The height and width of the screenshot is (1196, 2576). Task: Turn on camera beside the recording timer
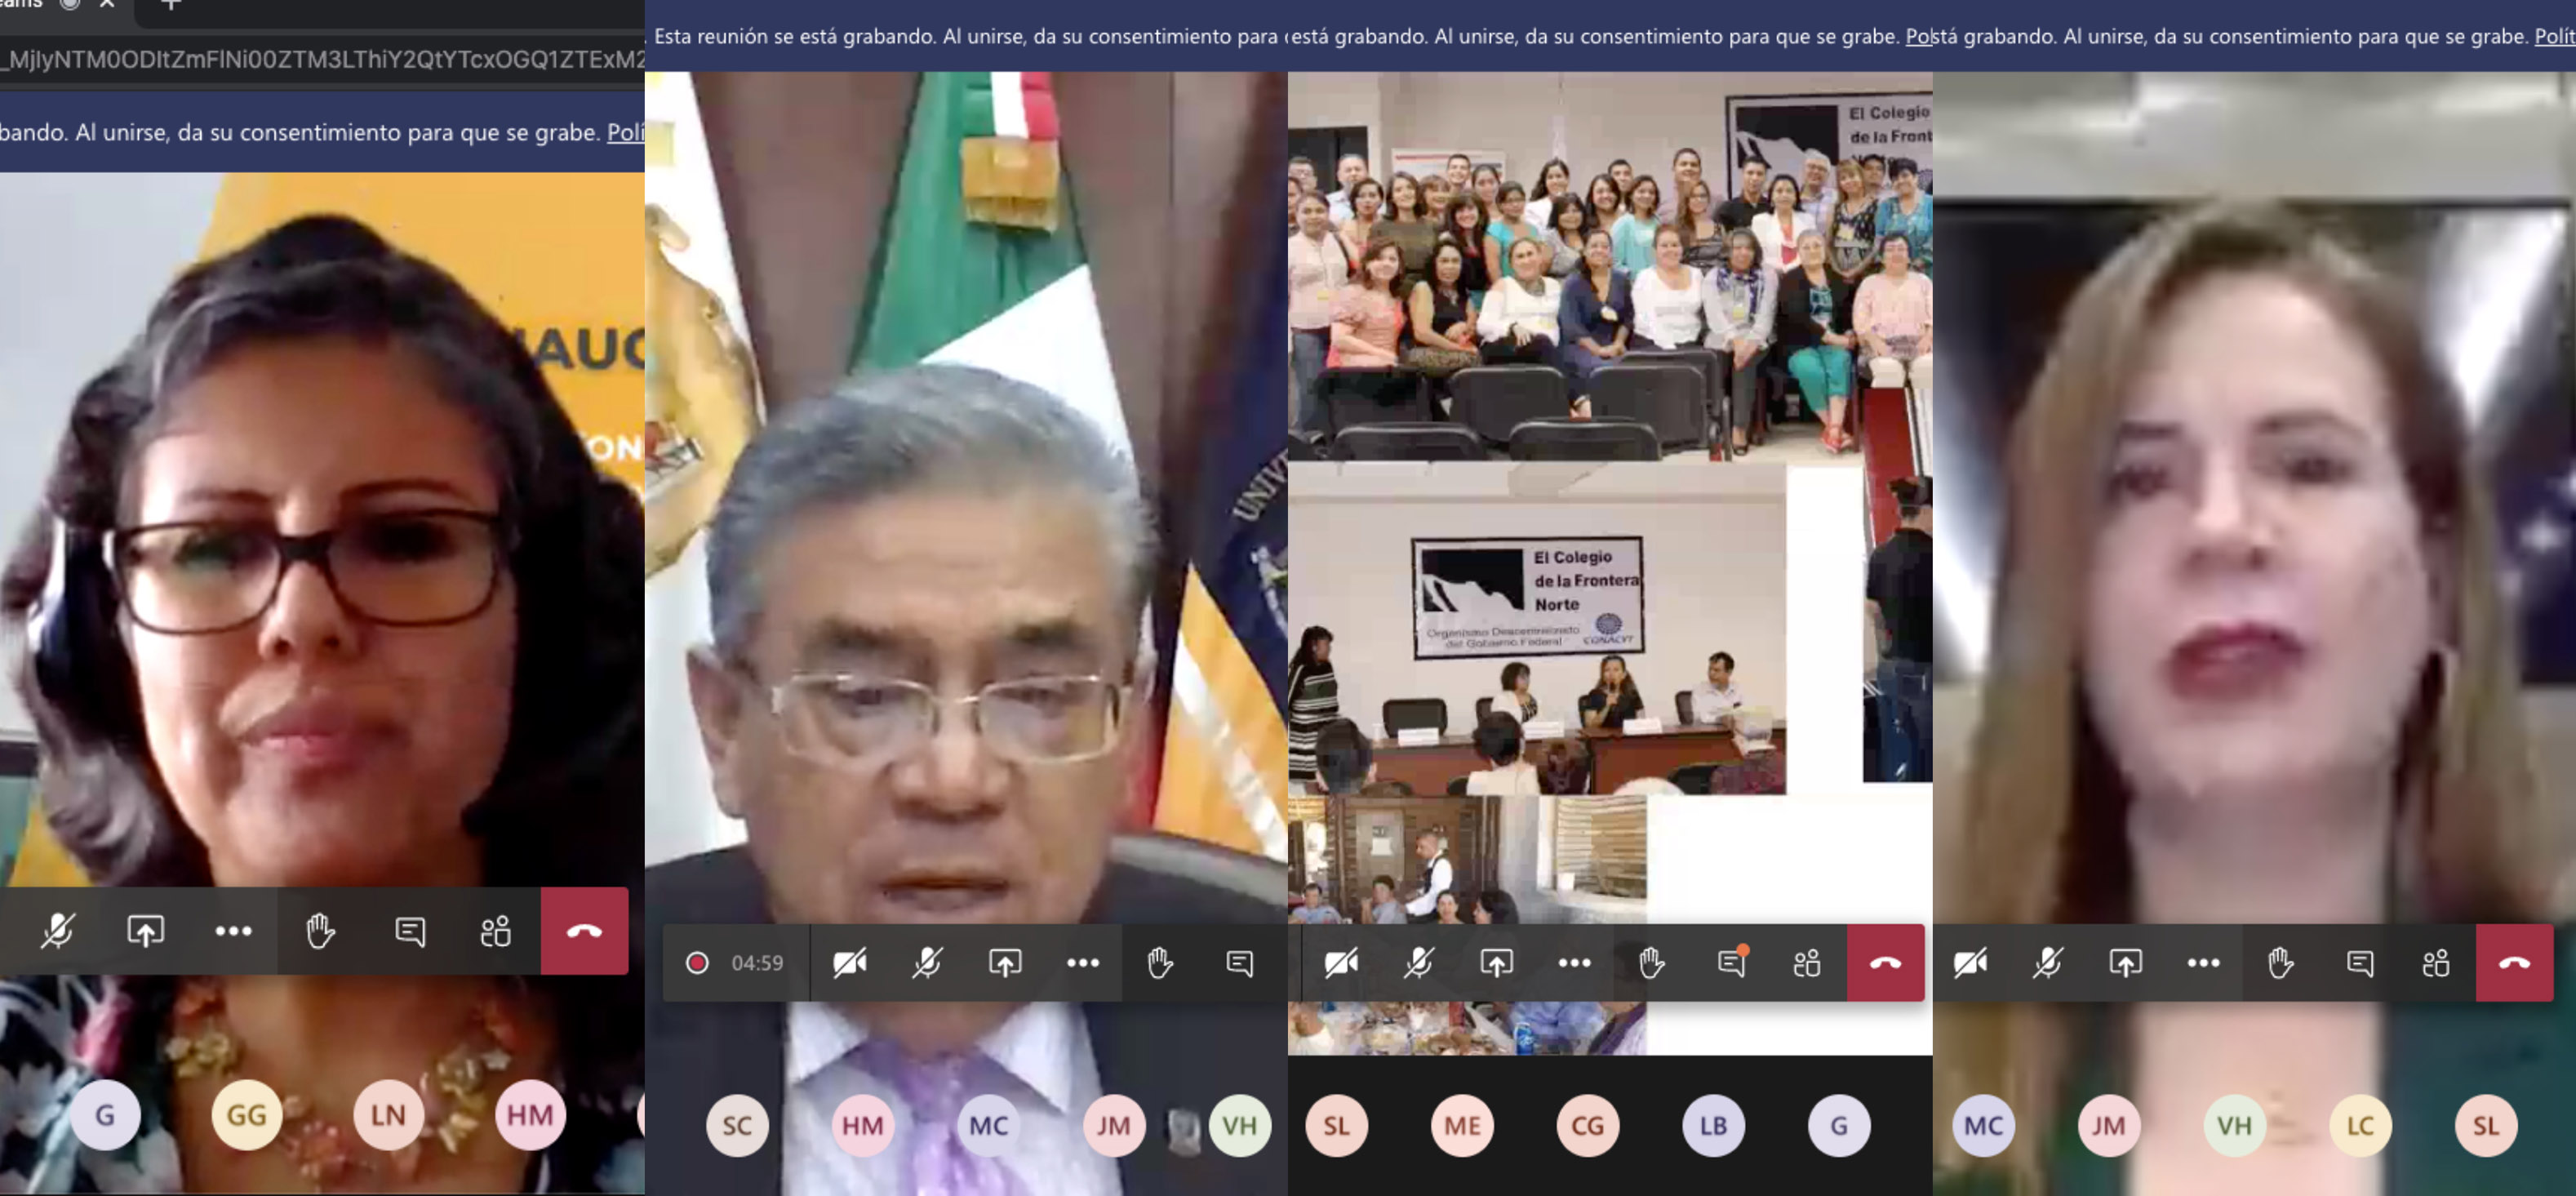tap(850, 963)
